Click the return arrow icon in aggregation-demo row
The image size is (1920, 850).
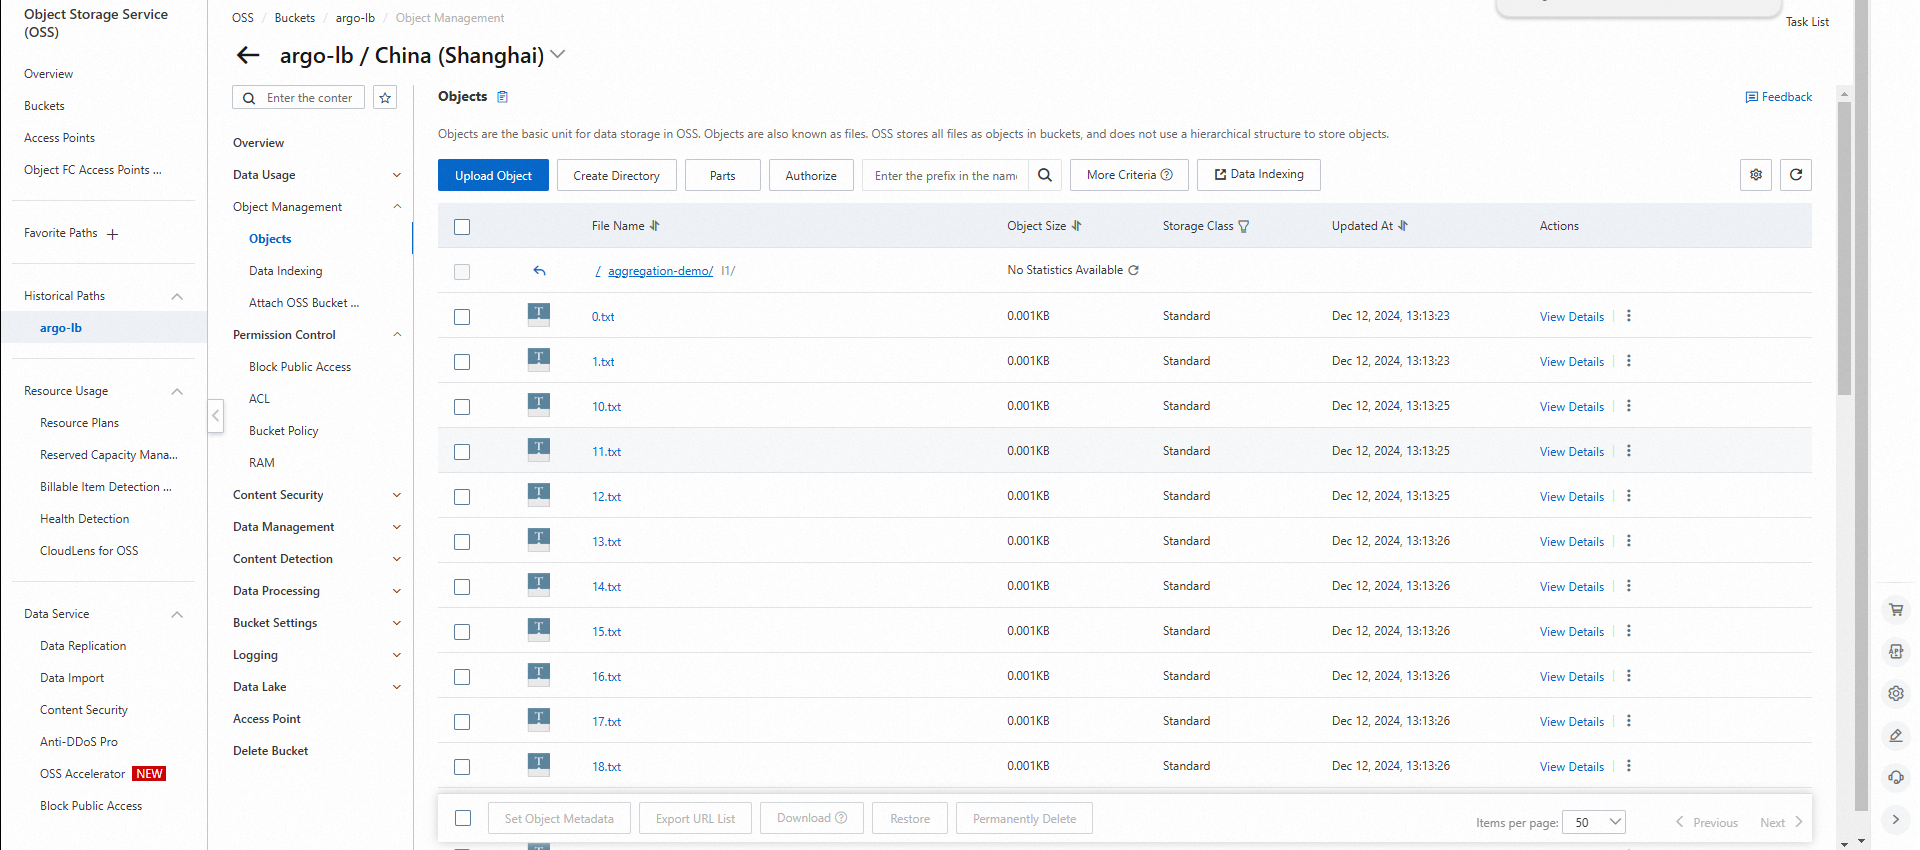tap(540, 271)
